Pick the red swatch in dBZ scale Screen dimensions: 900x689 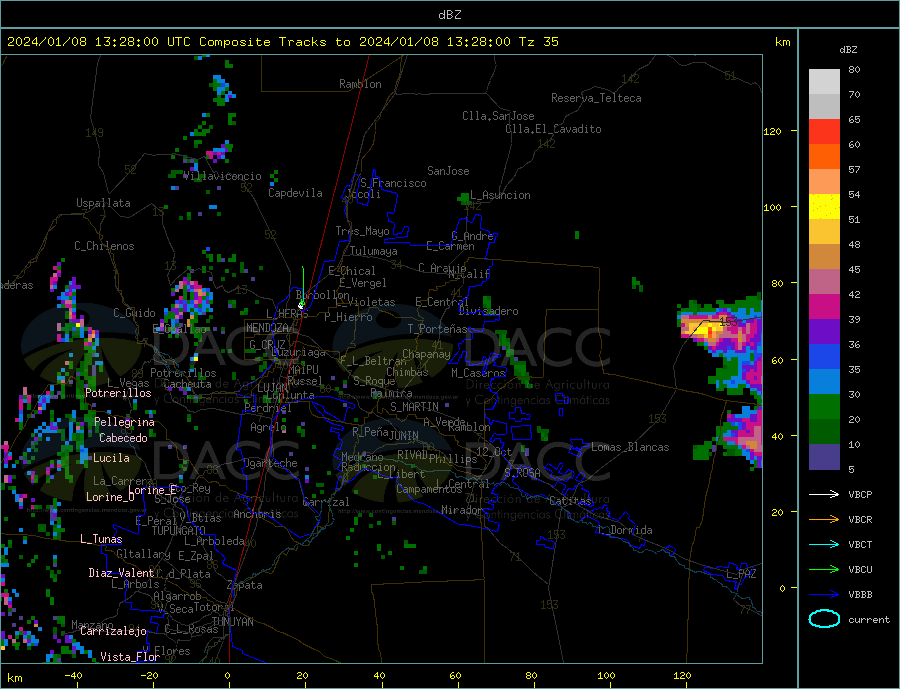point(824,131)
